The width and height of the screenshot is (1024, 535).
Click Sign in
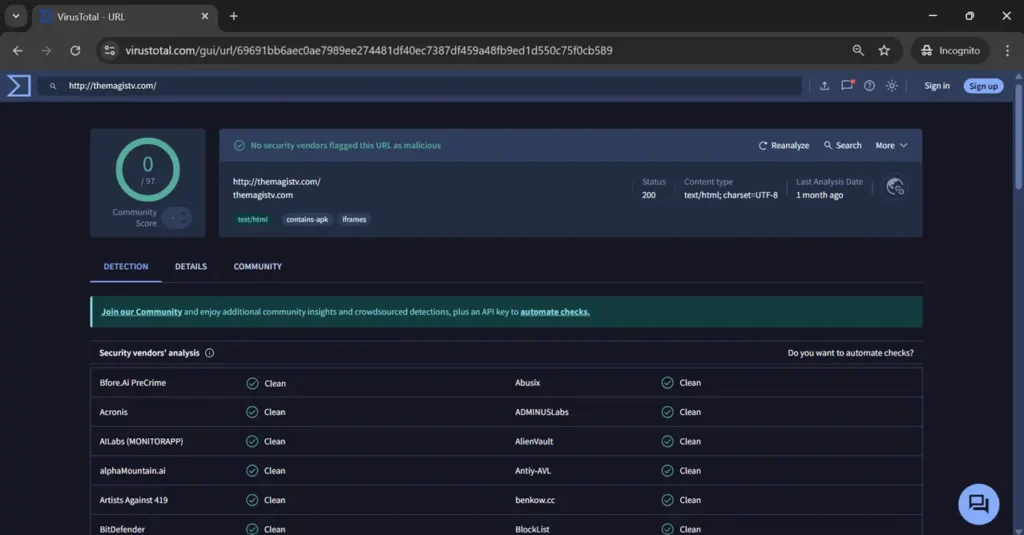pyautogui.click(x=936, y=86)
